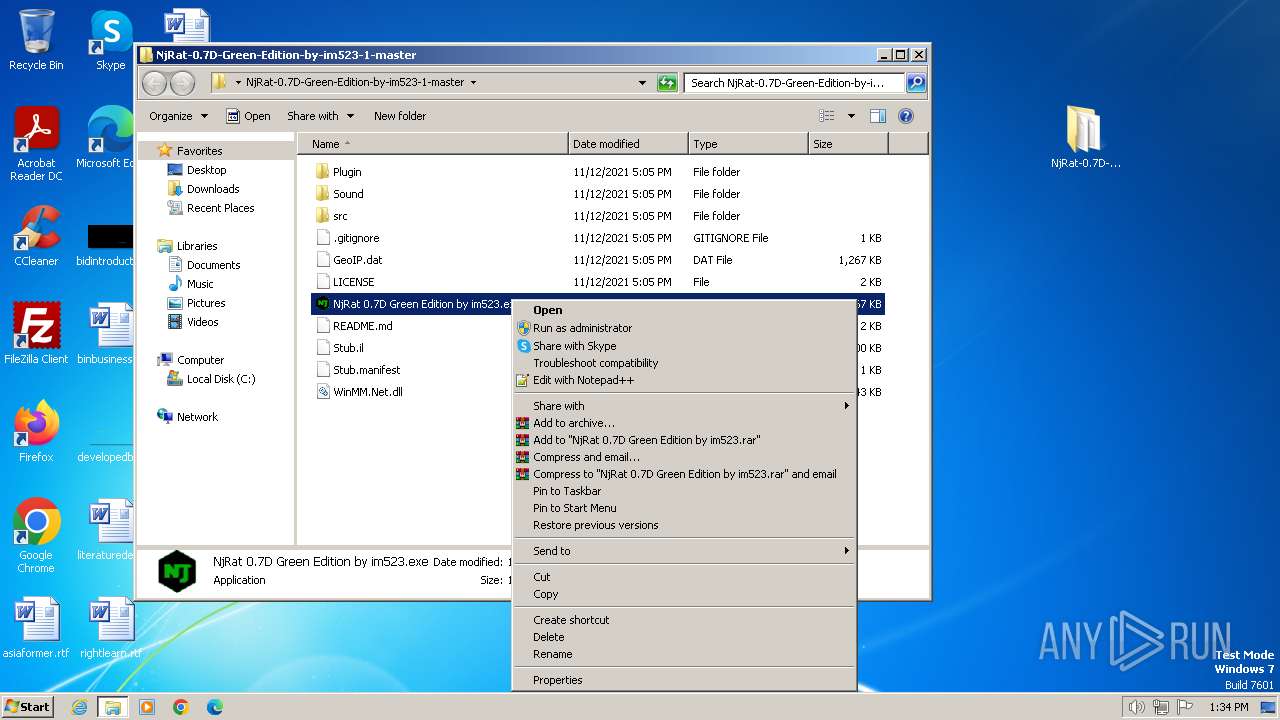Open the Start menu

tap(28, 707)
